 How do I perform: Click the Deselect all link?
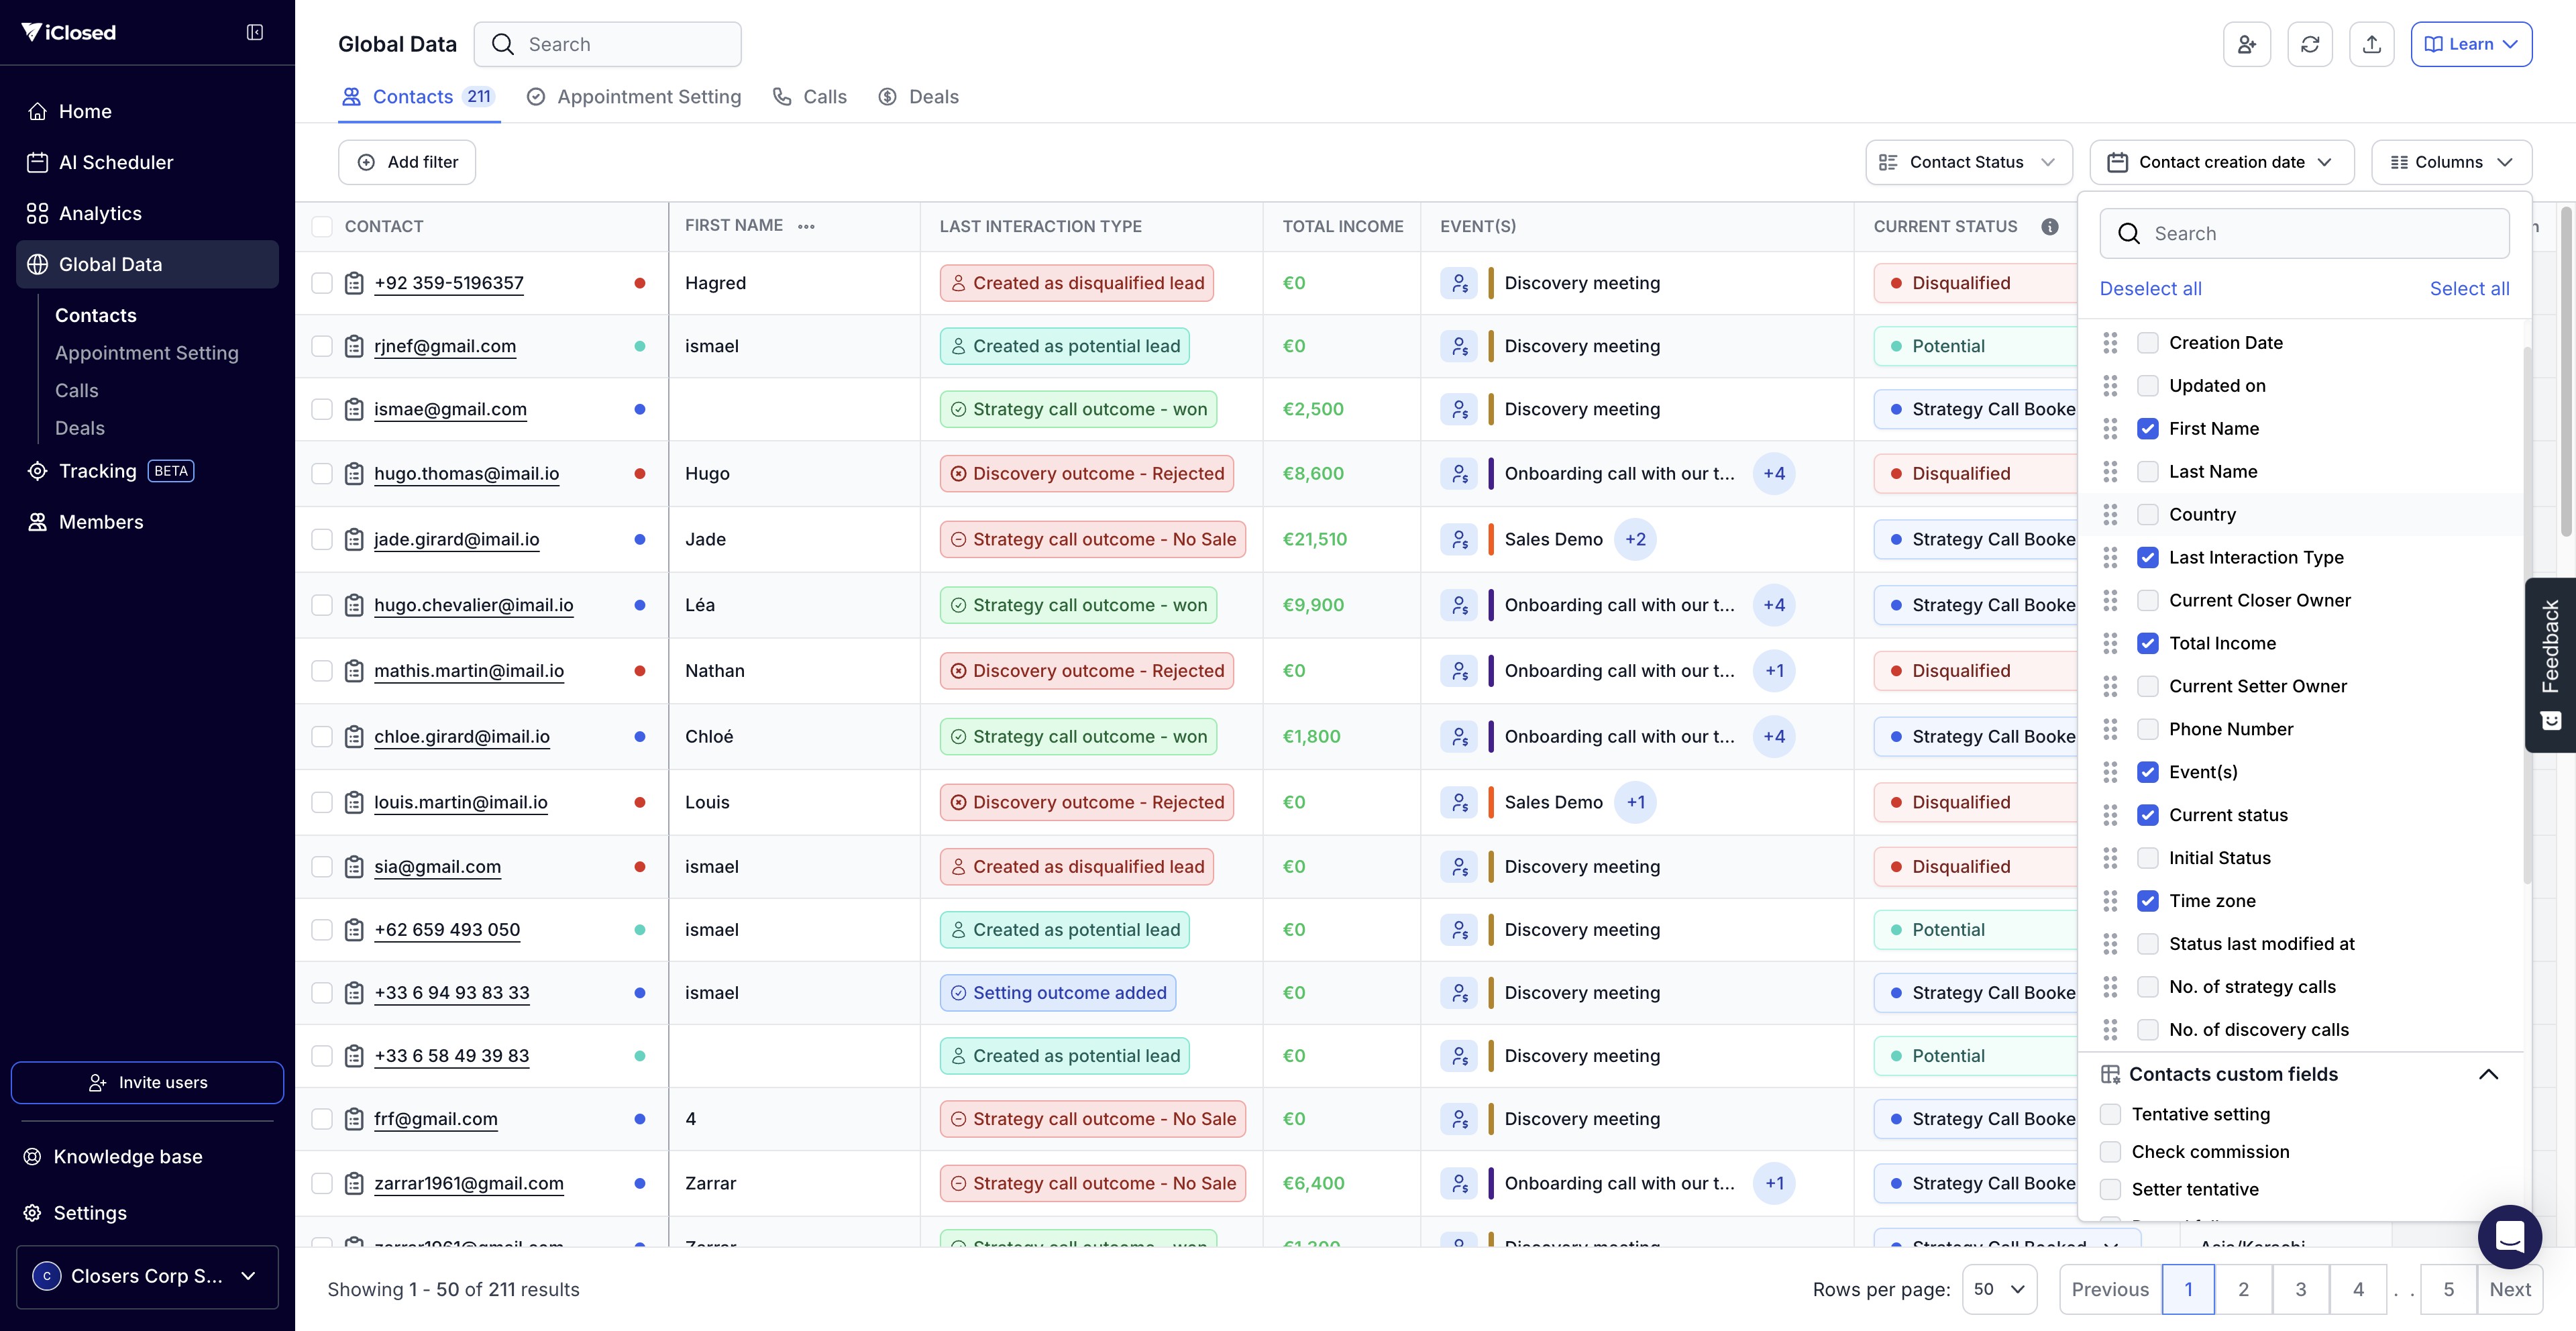[2150, 288]
